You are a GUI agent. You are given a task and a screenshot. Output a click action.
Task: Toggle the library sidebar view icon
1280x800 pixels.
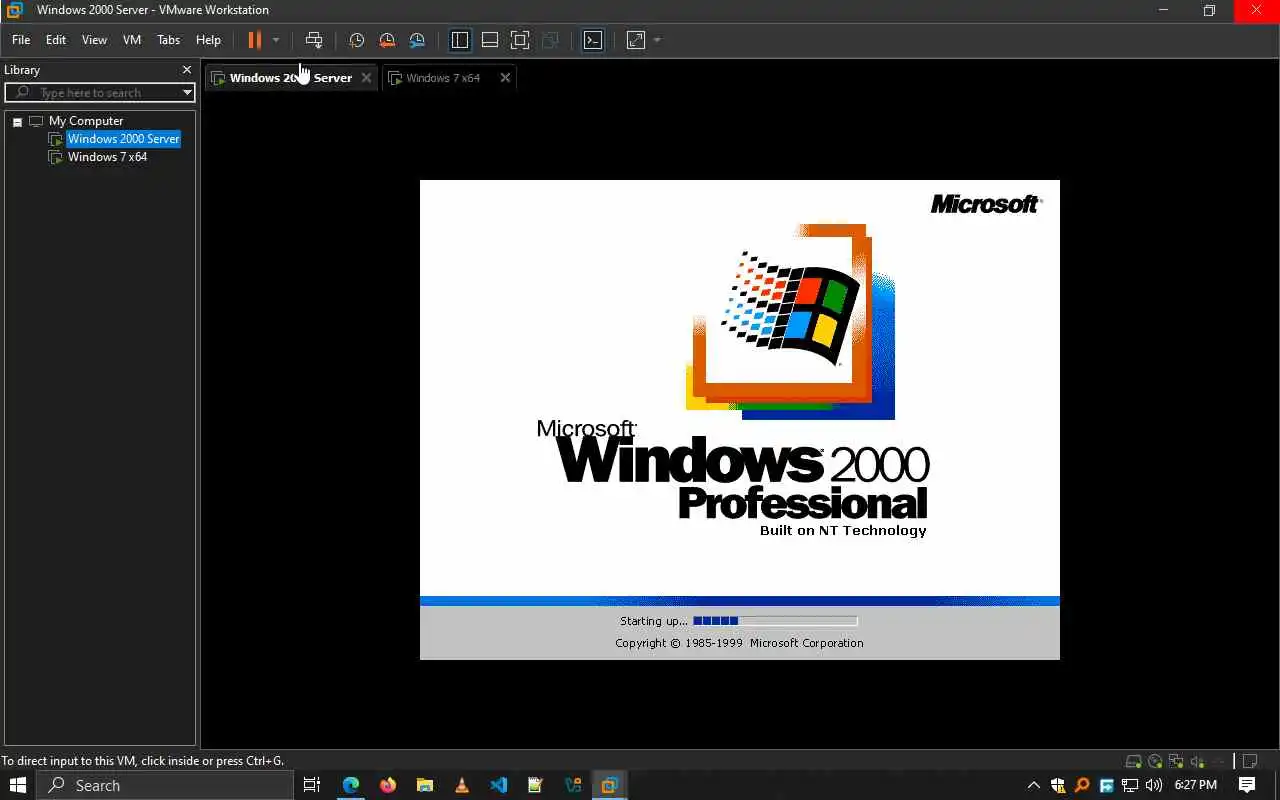(x=460, y=40)
